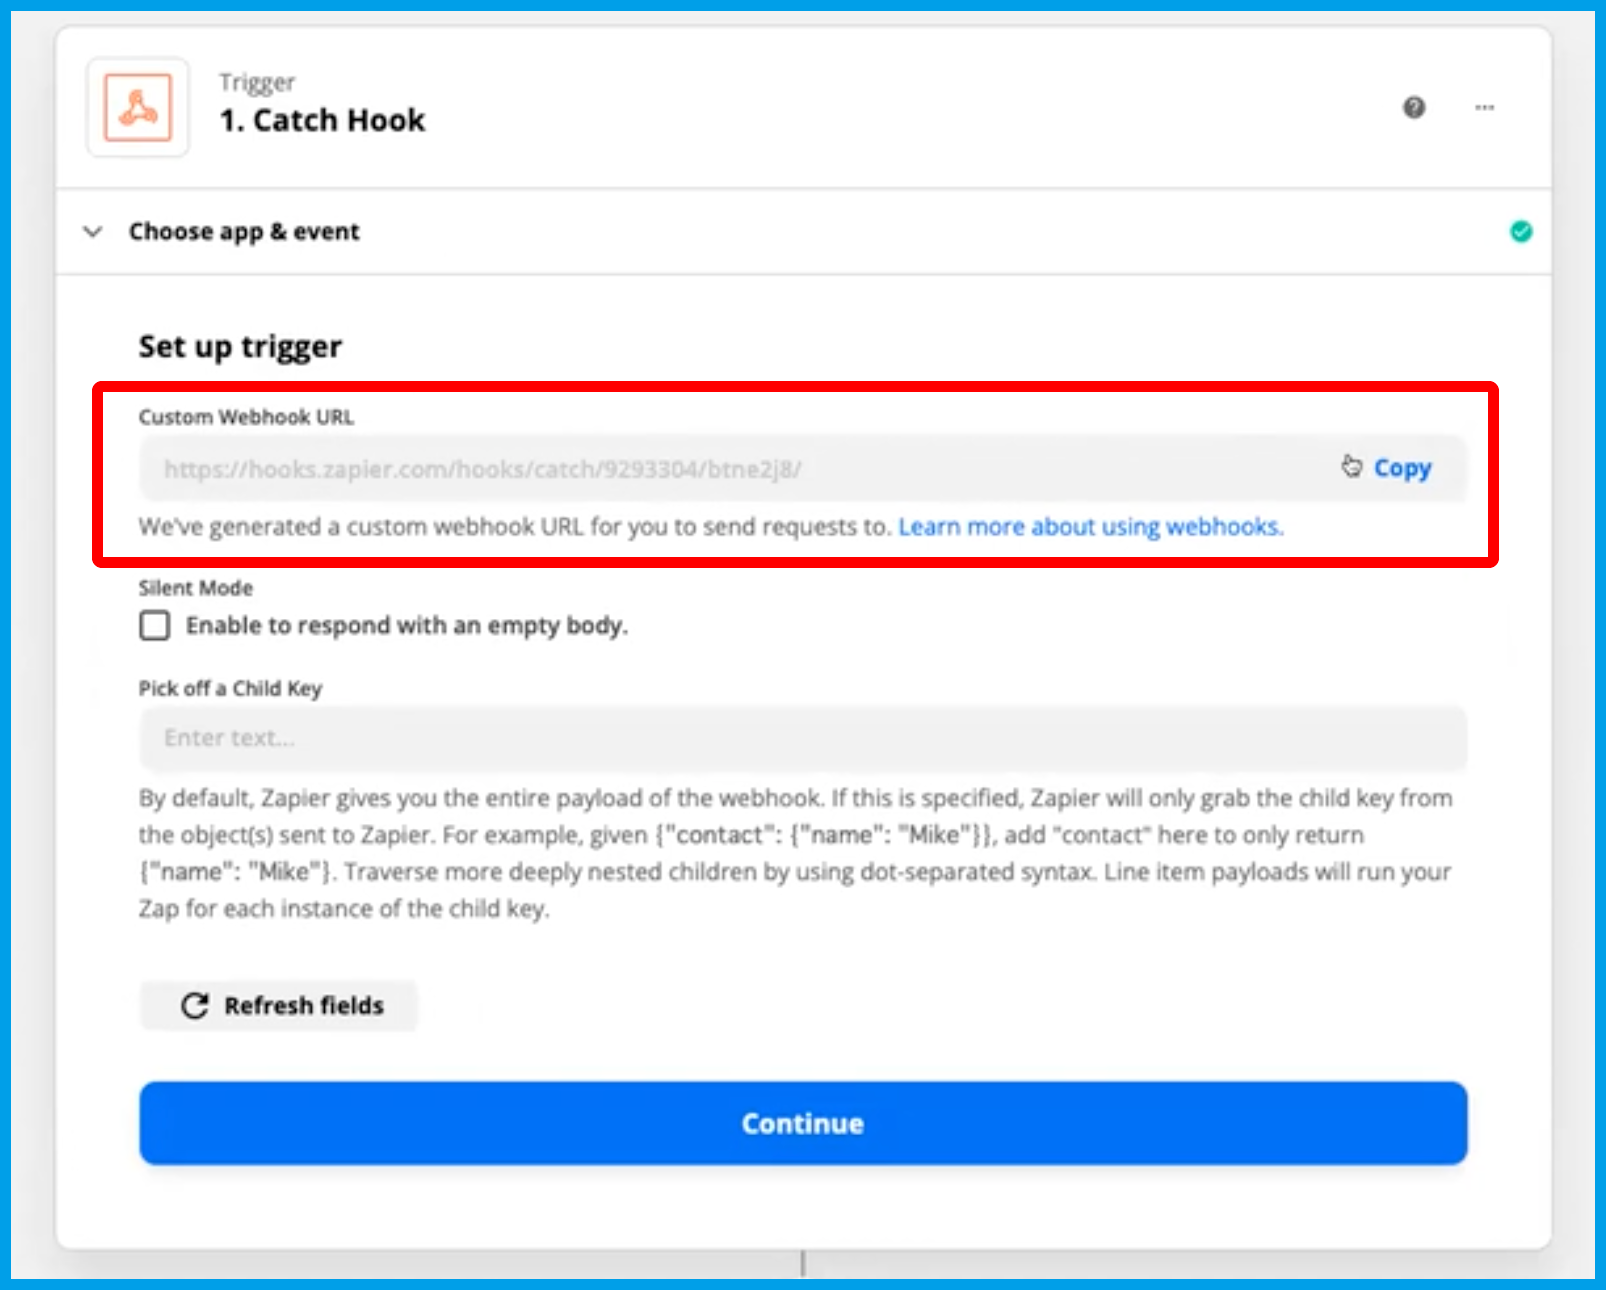Open help via the question mark icon
1606x1290 pixels.
click(x=1413, y=107)
